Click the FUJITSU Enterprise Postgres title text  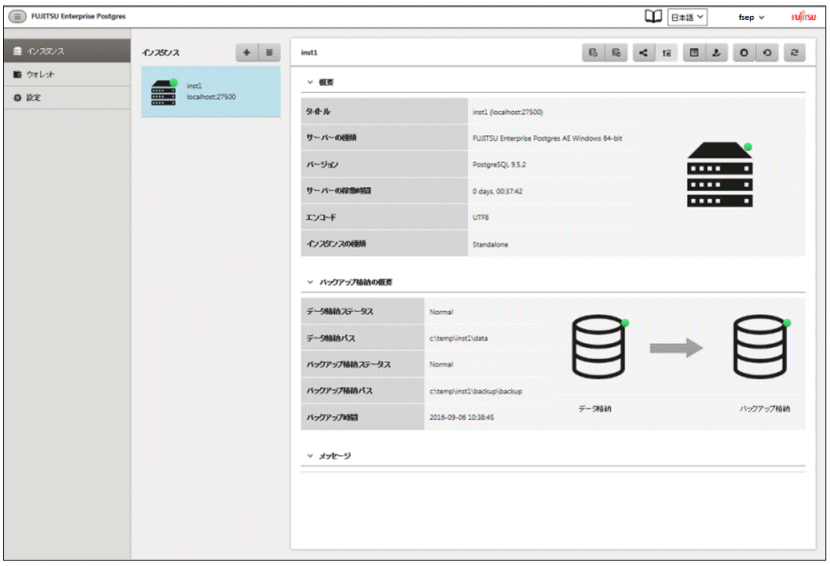click(x=78, y=16)
